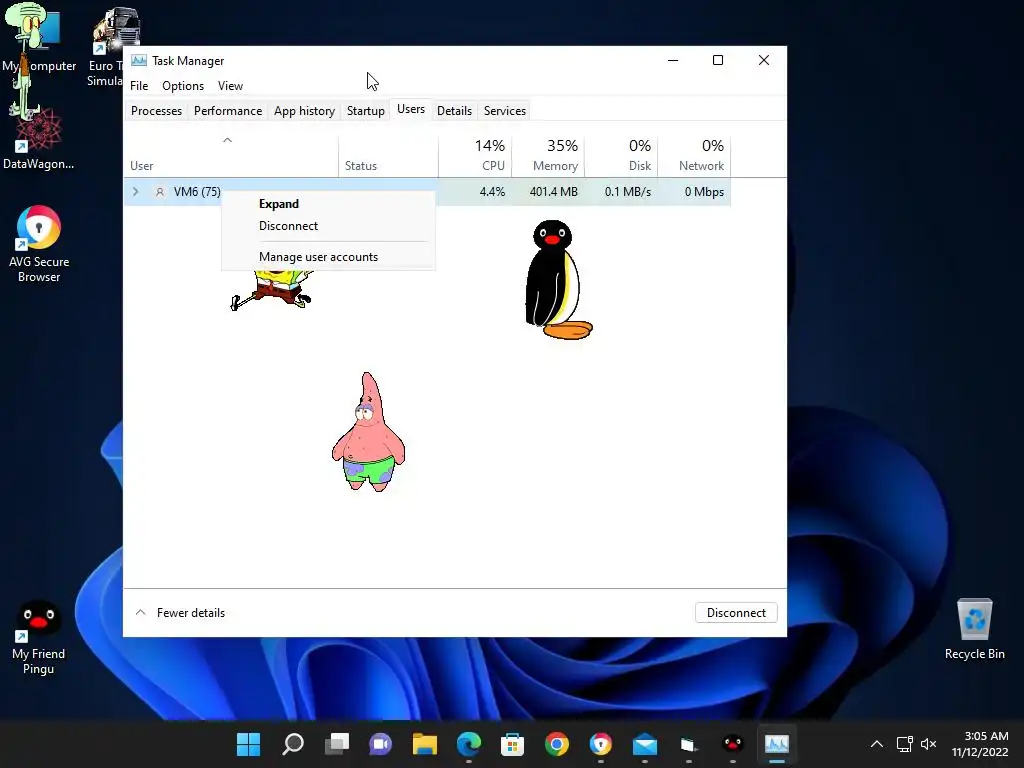The height and width of the screenshot is (768, 1024).
Task: Open the File menu
Action: pos(139,86)
